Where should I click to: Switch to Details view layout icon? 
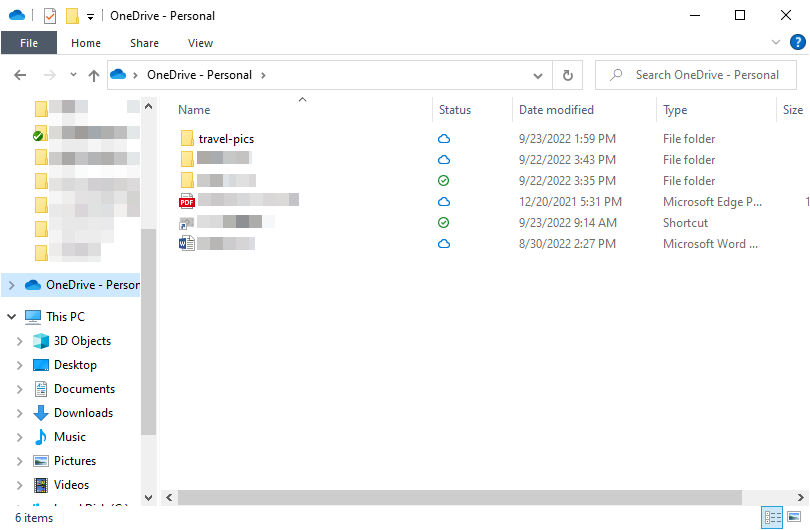(772, 517)
